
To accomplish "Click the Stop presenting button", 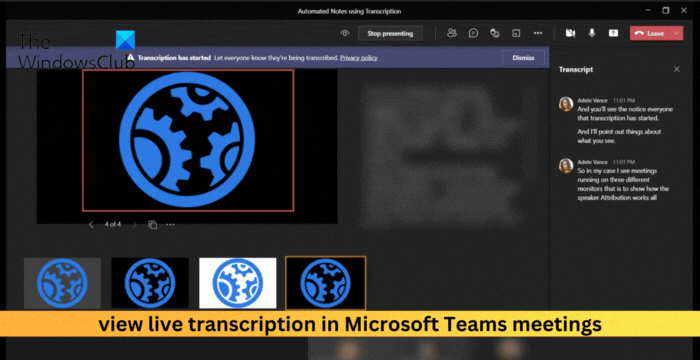I will click(390, 33).
